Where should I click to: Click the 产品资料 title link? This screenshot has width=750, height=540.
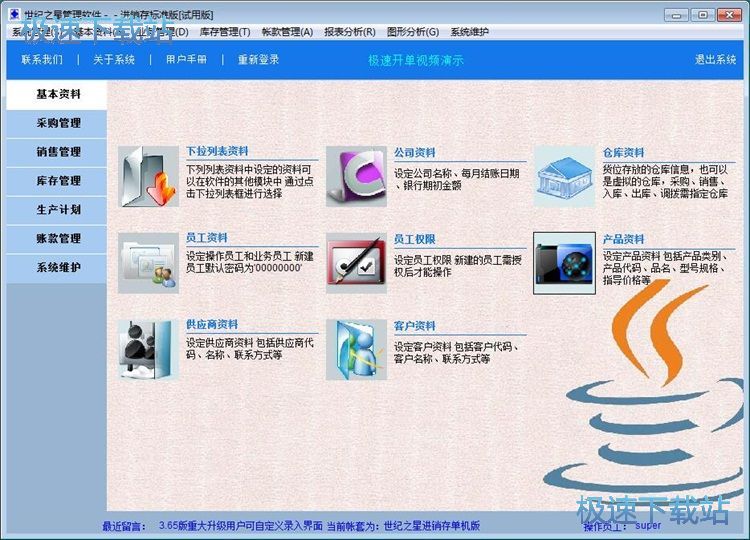pyautogui.click(x=623, y=239)
